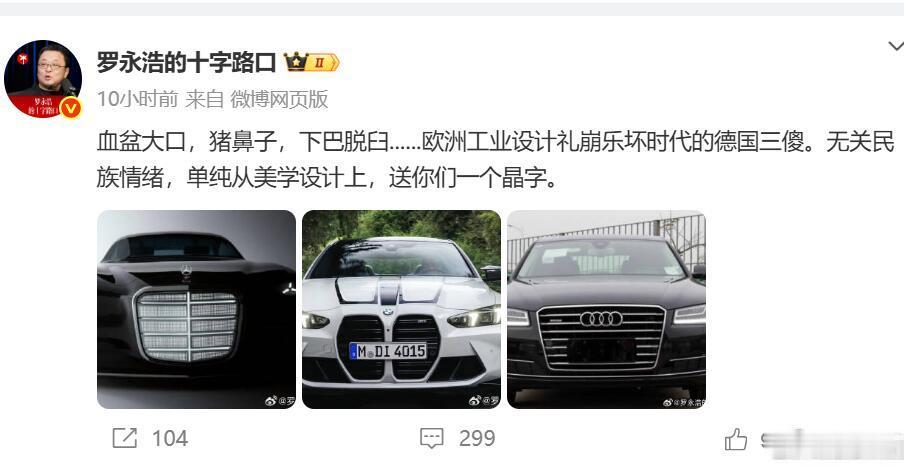Open the 10小时前 timestamp link
The height and width of the screenshot is (467, 904).
pos(137,99)
